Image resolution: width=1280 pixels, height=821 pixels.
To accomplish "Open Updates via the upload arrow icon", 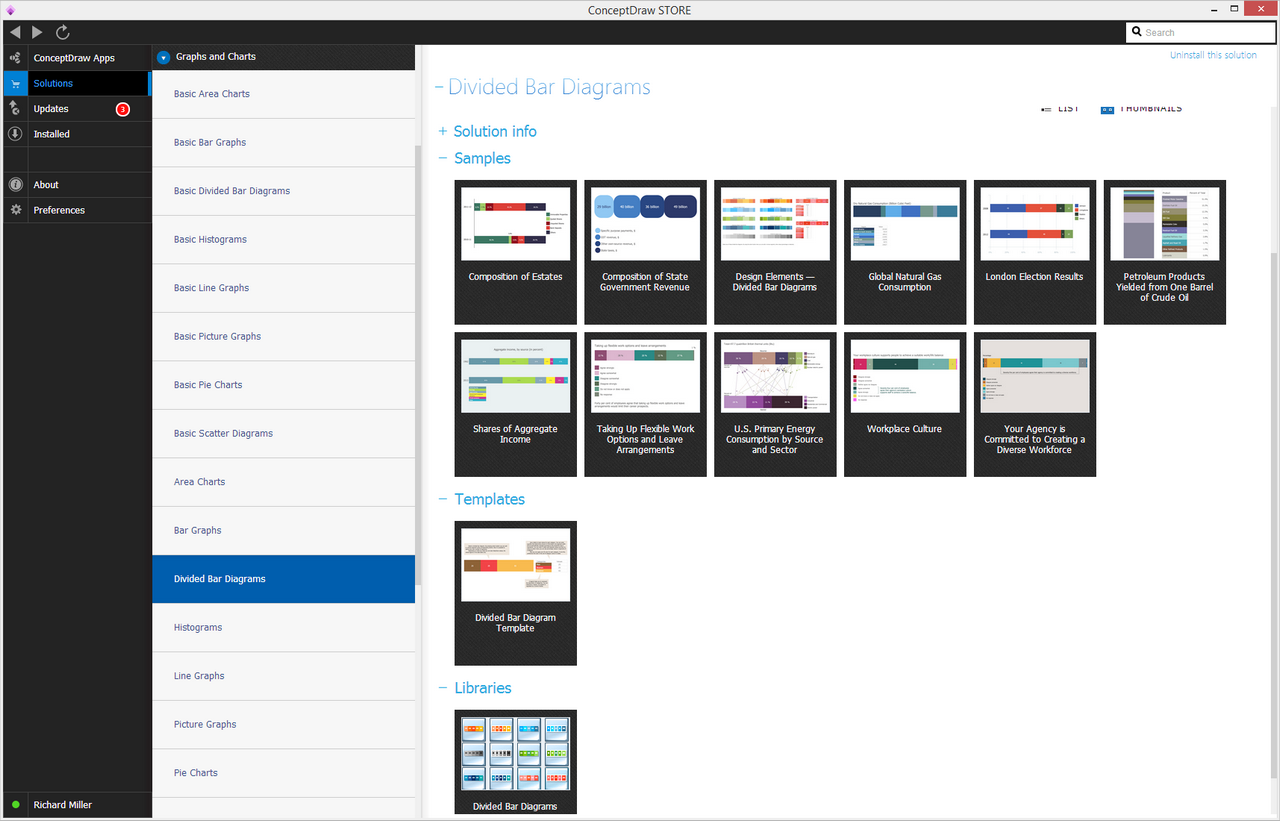I will [14, 108].
